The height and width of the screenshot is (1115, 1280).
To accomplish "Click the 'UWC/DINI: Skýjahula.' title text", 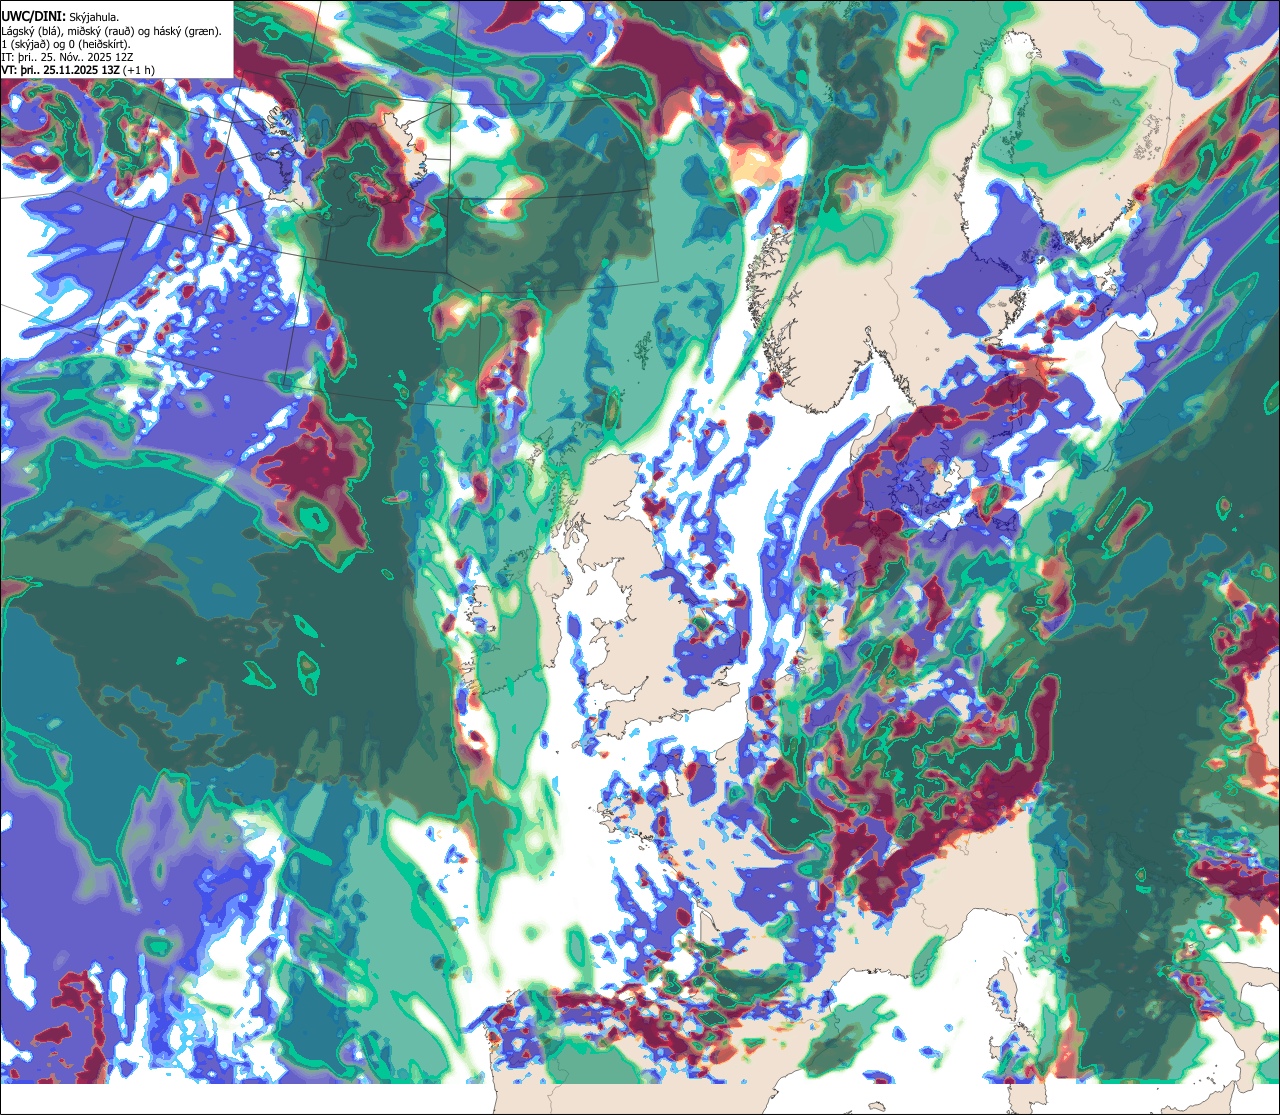I will [60, 17].
